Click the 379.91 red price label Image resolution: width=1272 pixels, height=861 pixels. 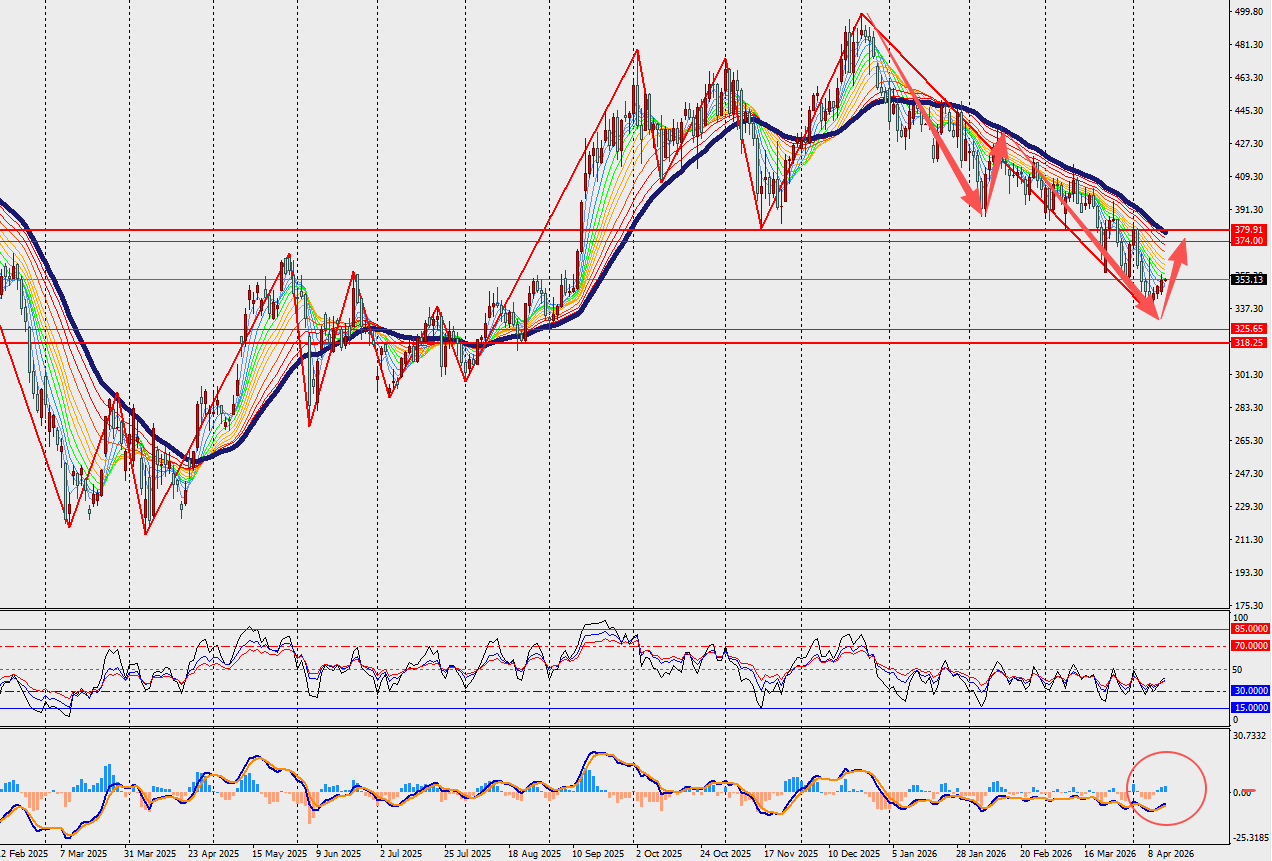click(1249, 229)
